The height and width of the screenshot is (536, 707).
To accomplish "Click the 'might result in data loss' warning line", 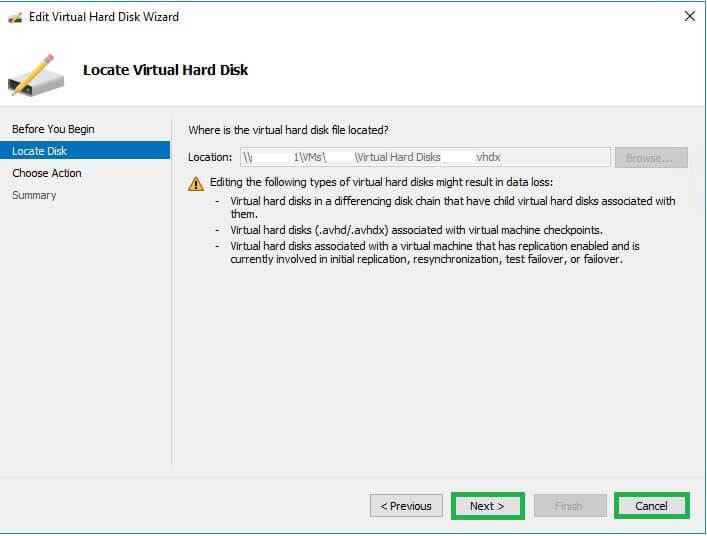I will point(381,182).
